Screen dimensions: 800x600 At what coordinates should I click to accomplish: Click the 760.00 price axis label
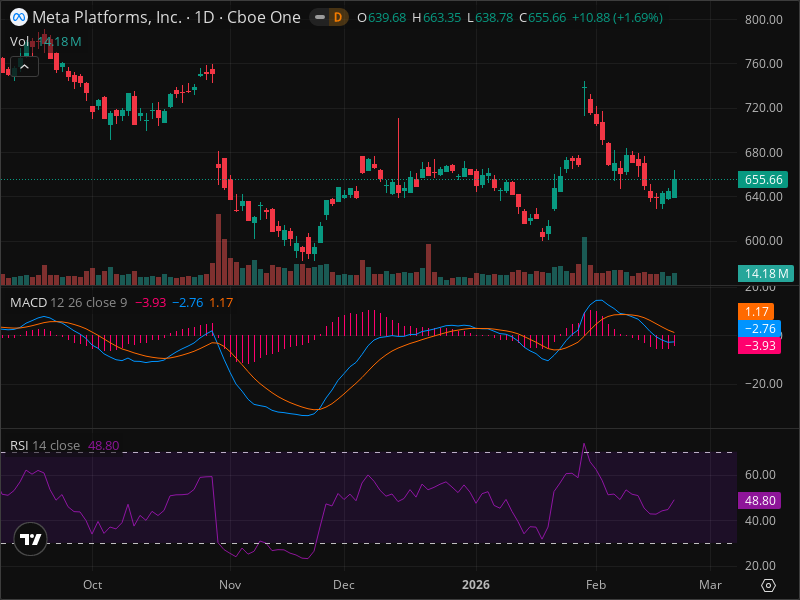[763, 64]
